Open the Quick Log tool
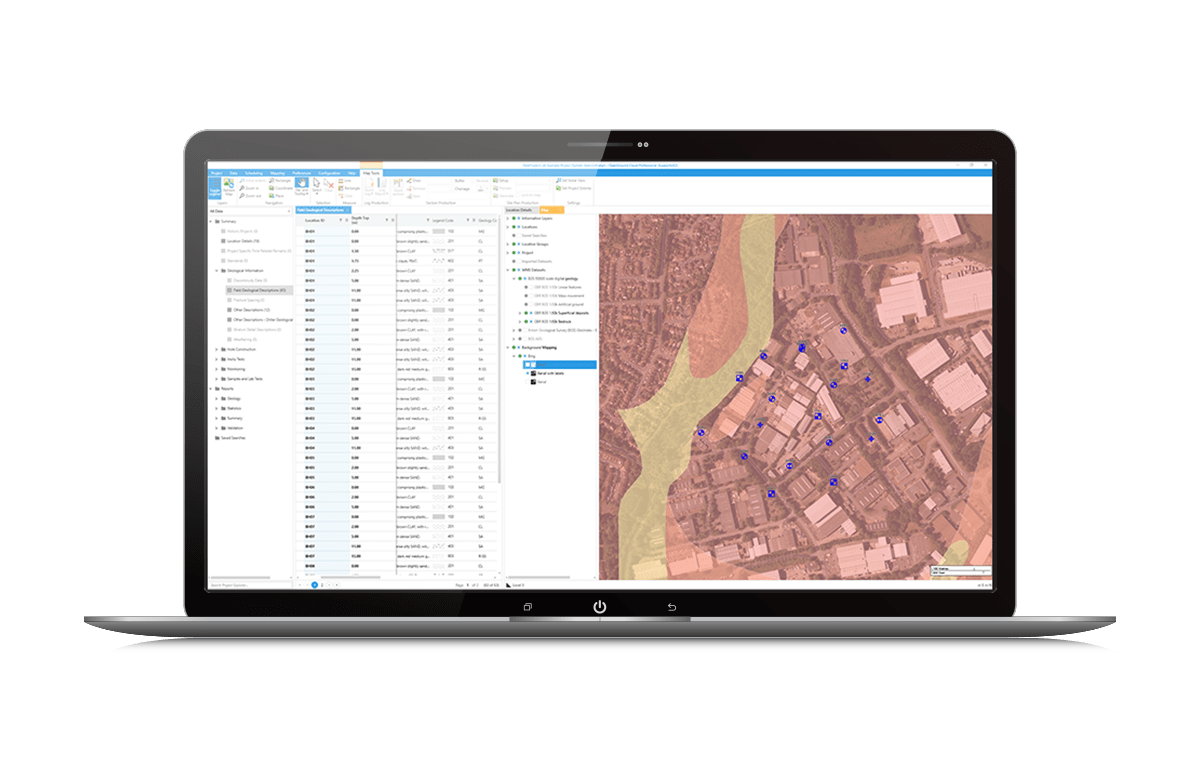This screenshot has height=780, width=1200. coord(368,184)
